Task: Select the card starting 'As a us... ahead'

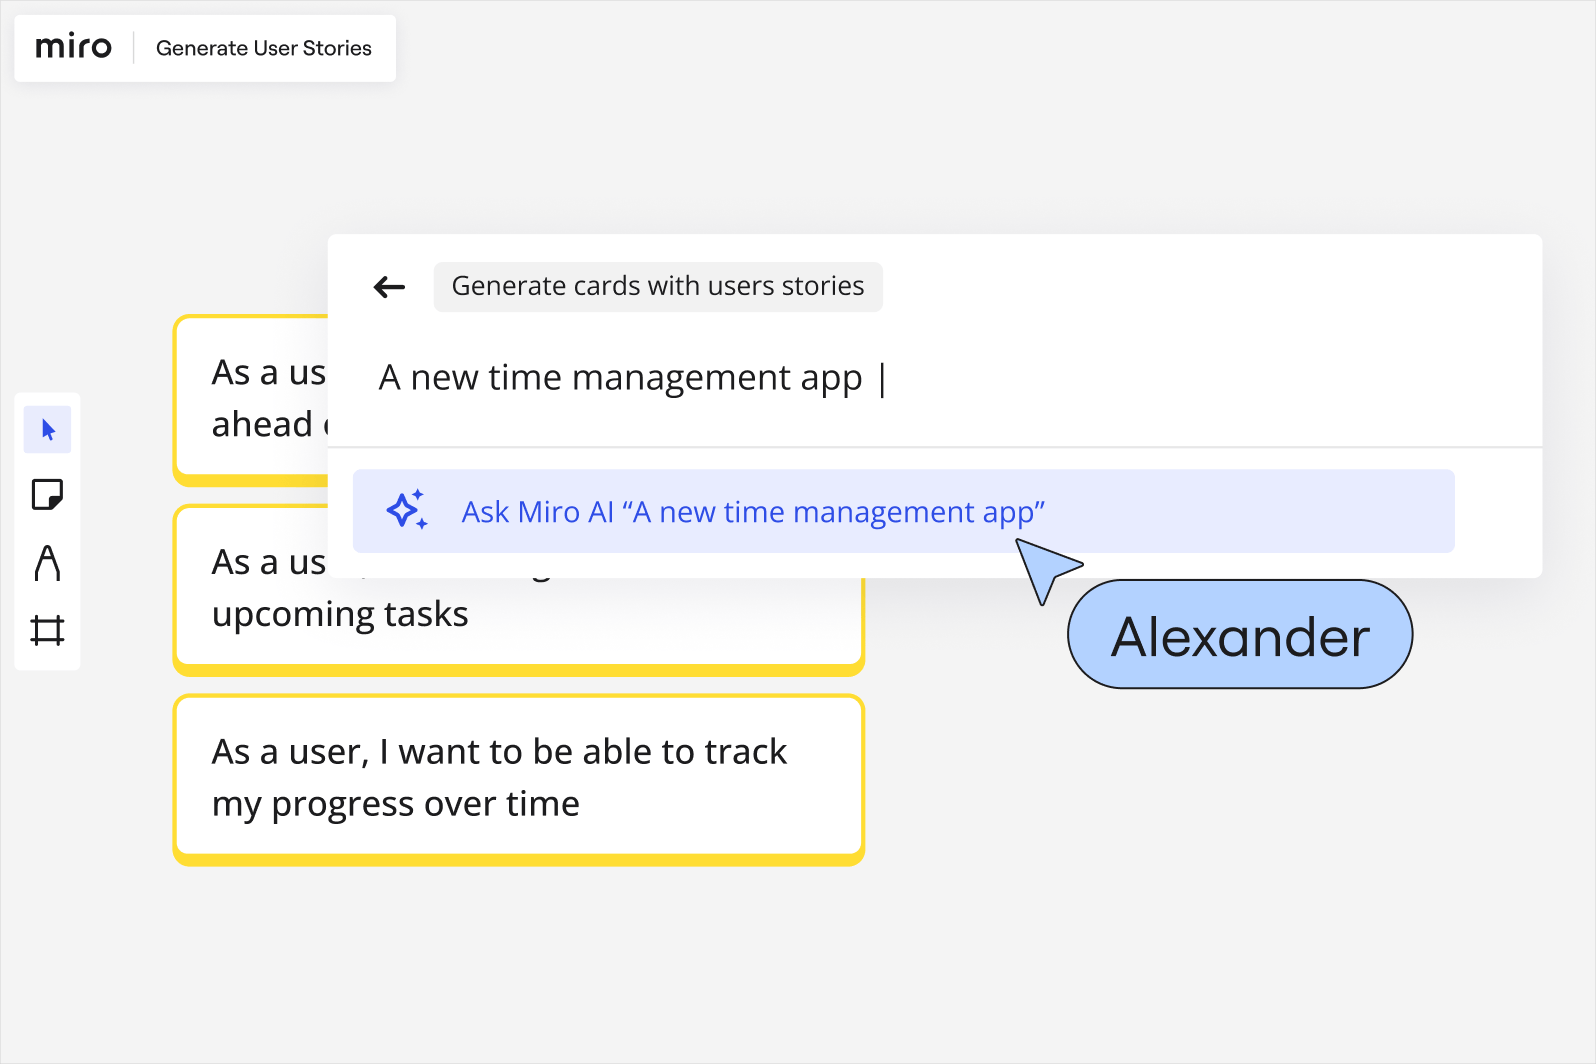Action: [251, 401]
